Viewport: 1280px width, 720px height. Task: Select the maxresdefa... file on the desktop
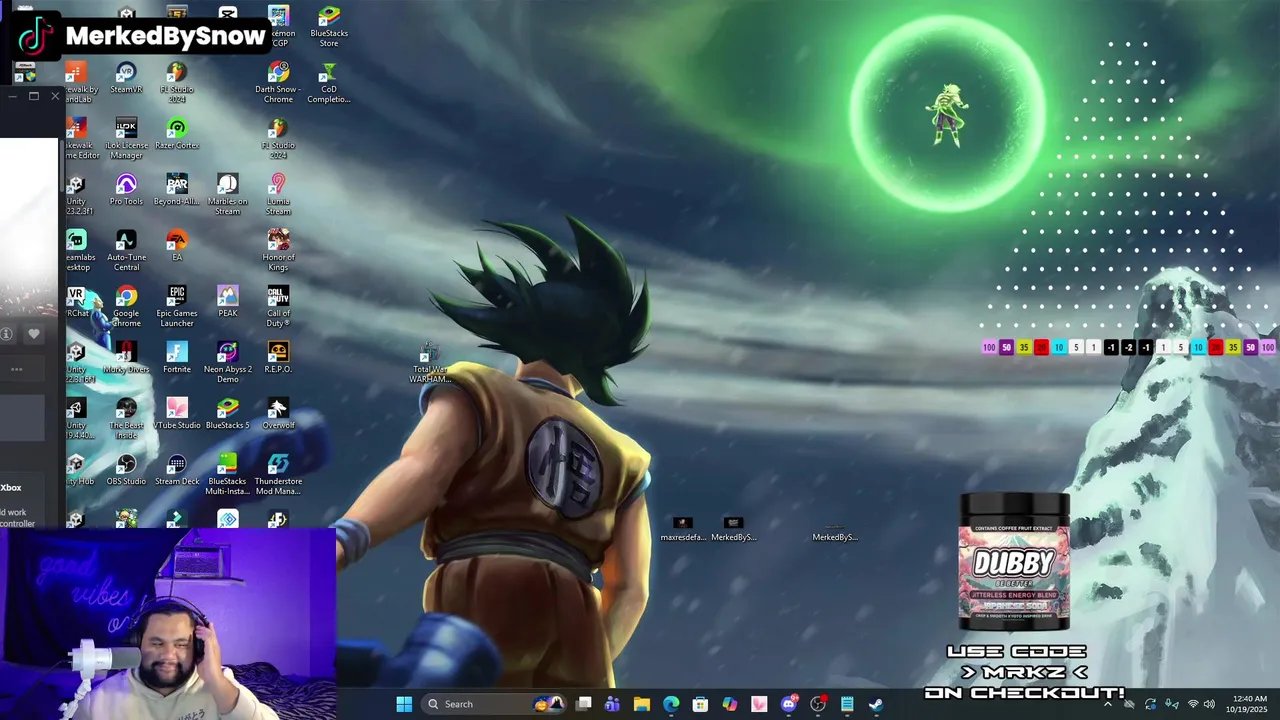pyautogui.click(x=683, y=530)
